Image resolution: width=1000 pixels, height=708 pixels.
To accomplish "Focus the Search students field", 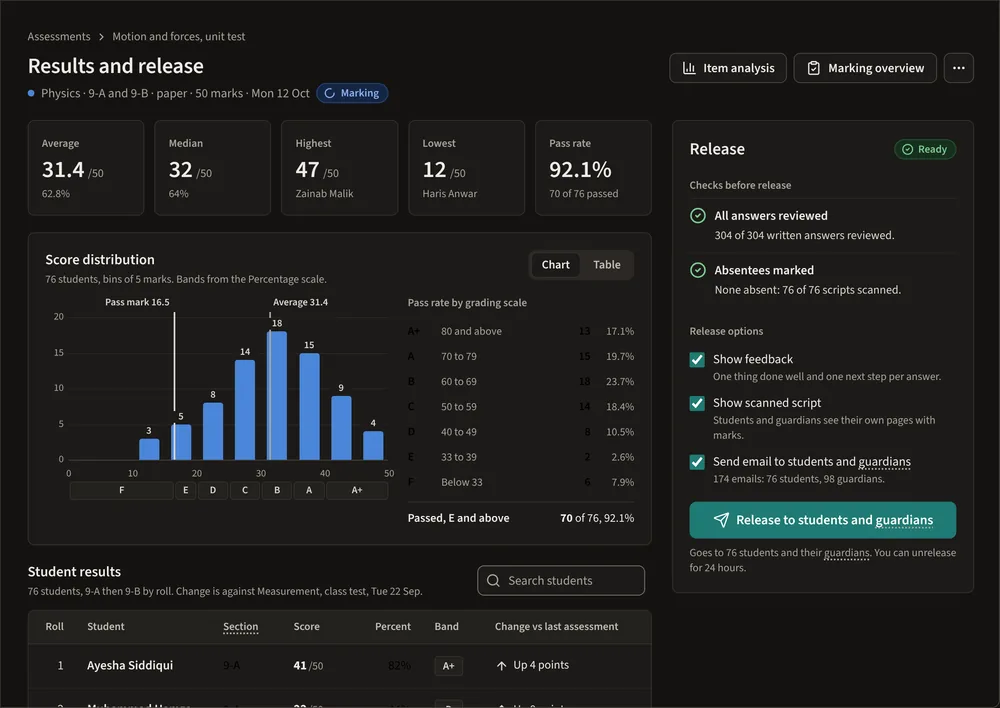I will [561, 580].
